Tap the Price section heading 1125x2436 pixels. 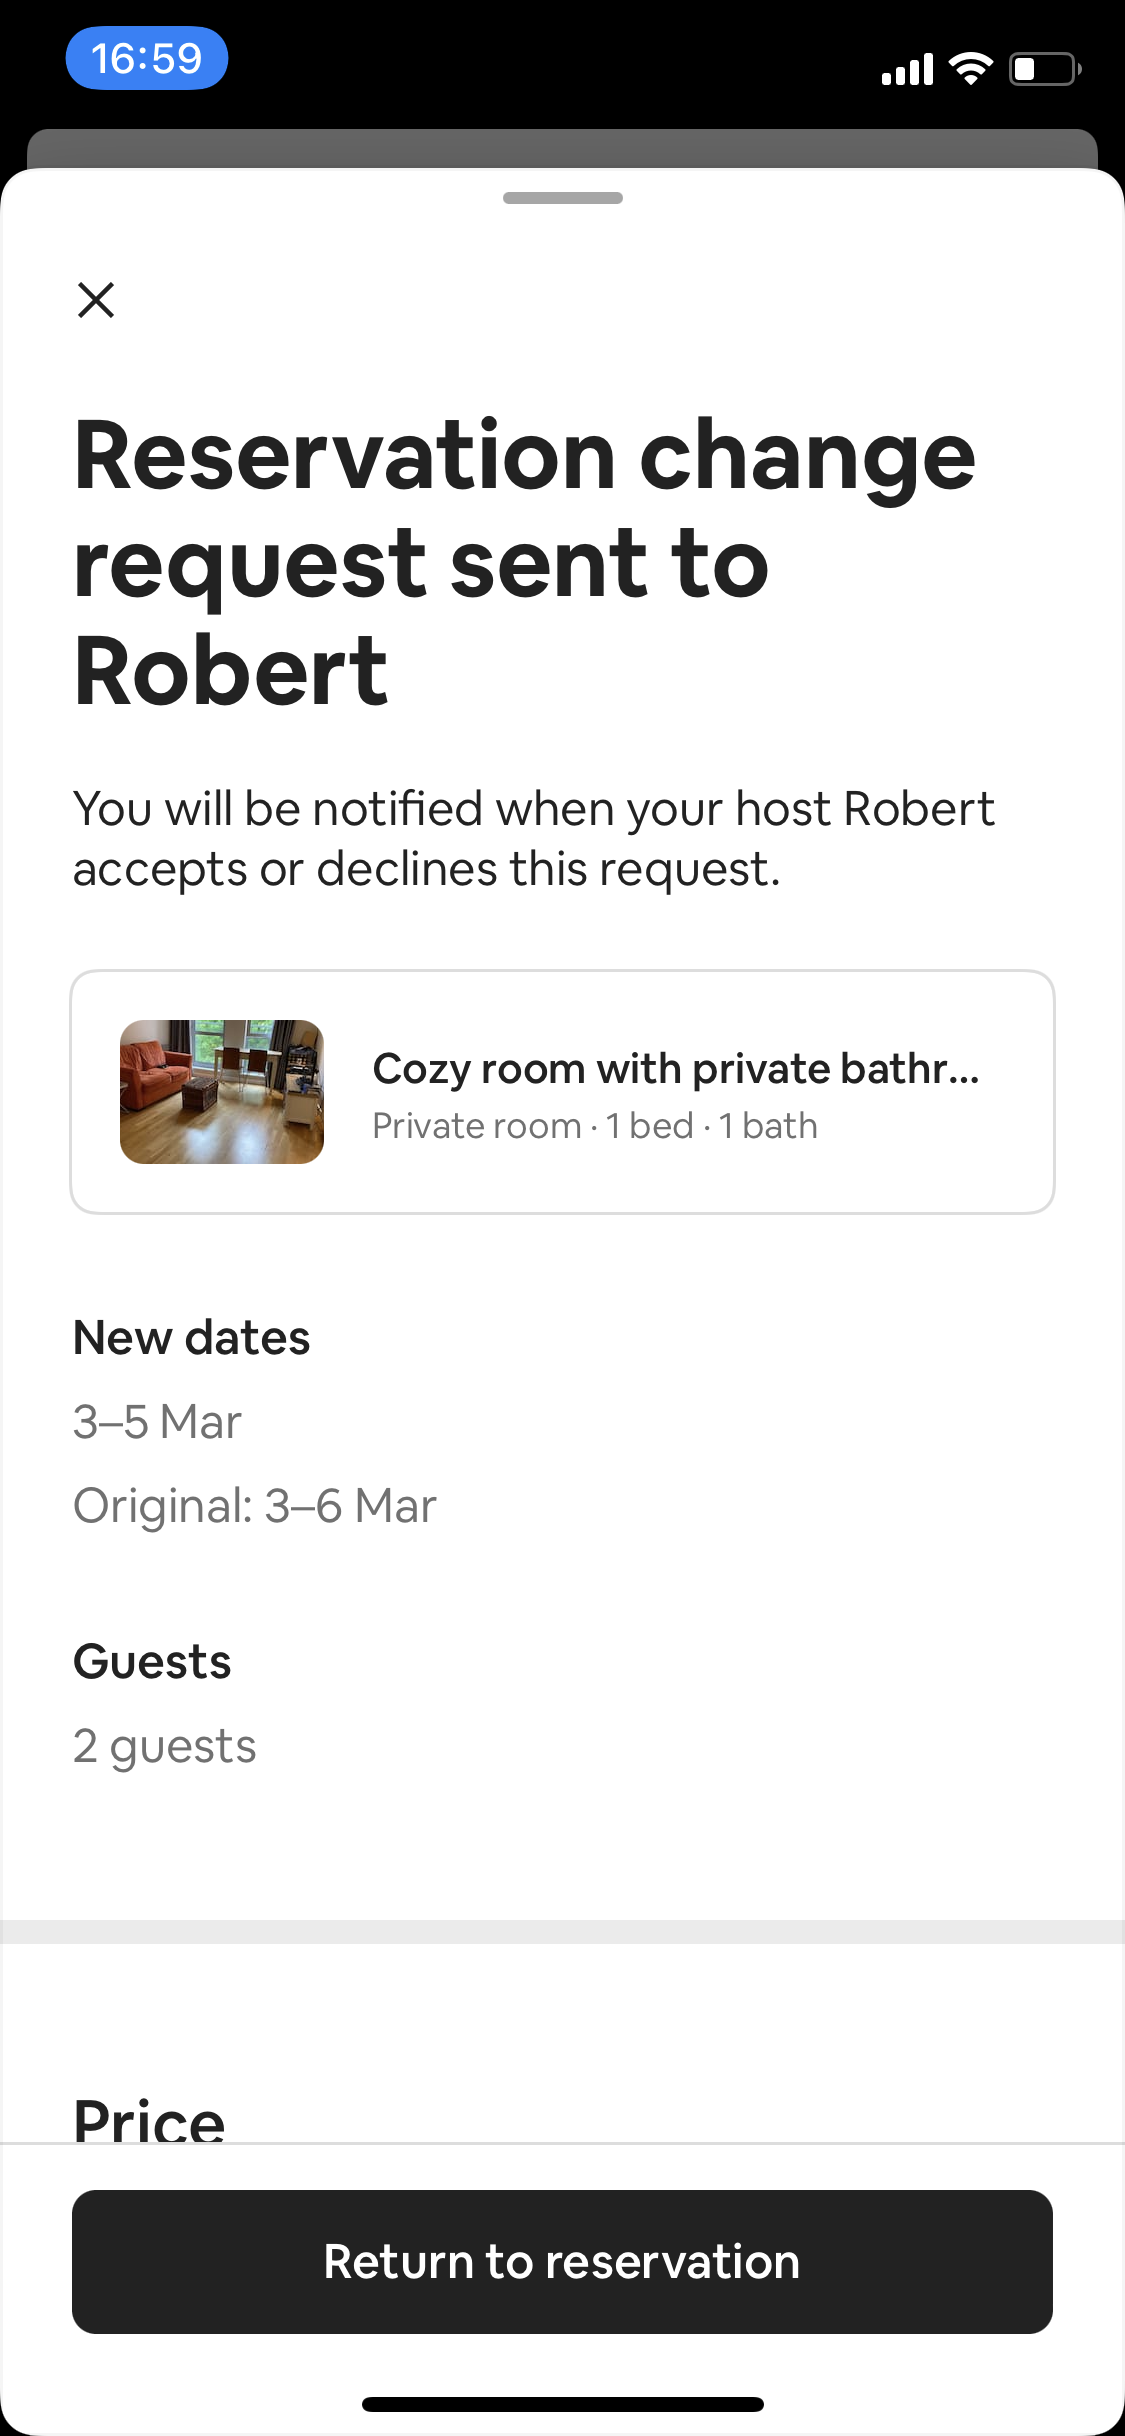pyautogui.click(x=150, y=2118)
